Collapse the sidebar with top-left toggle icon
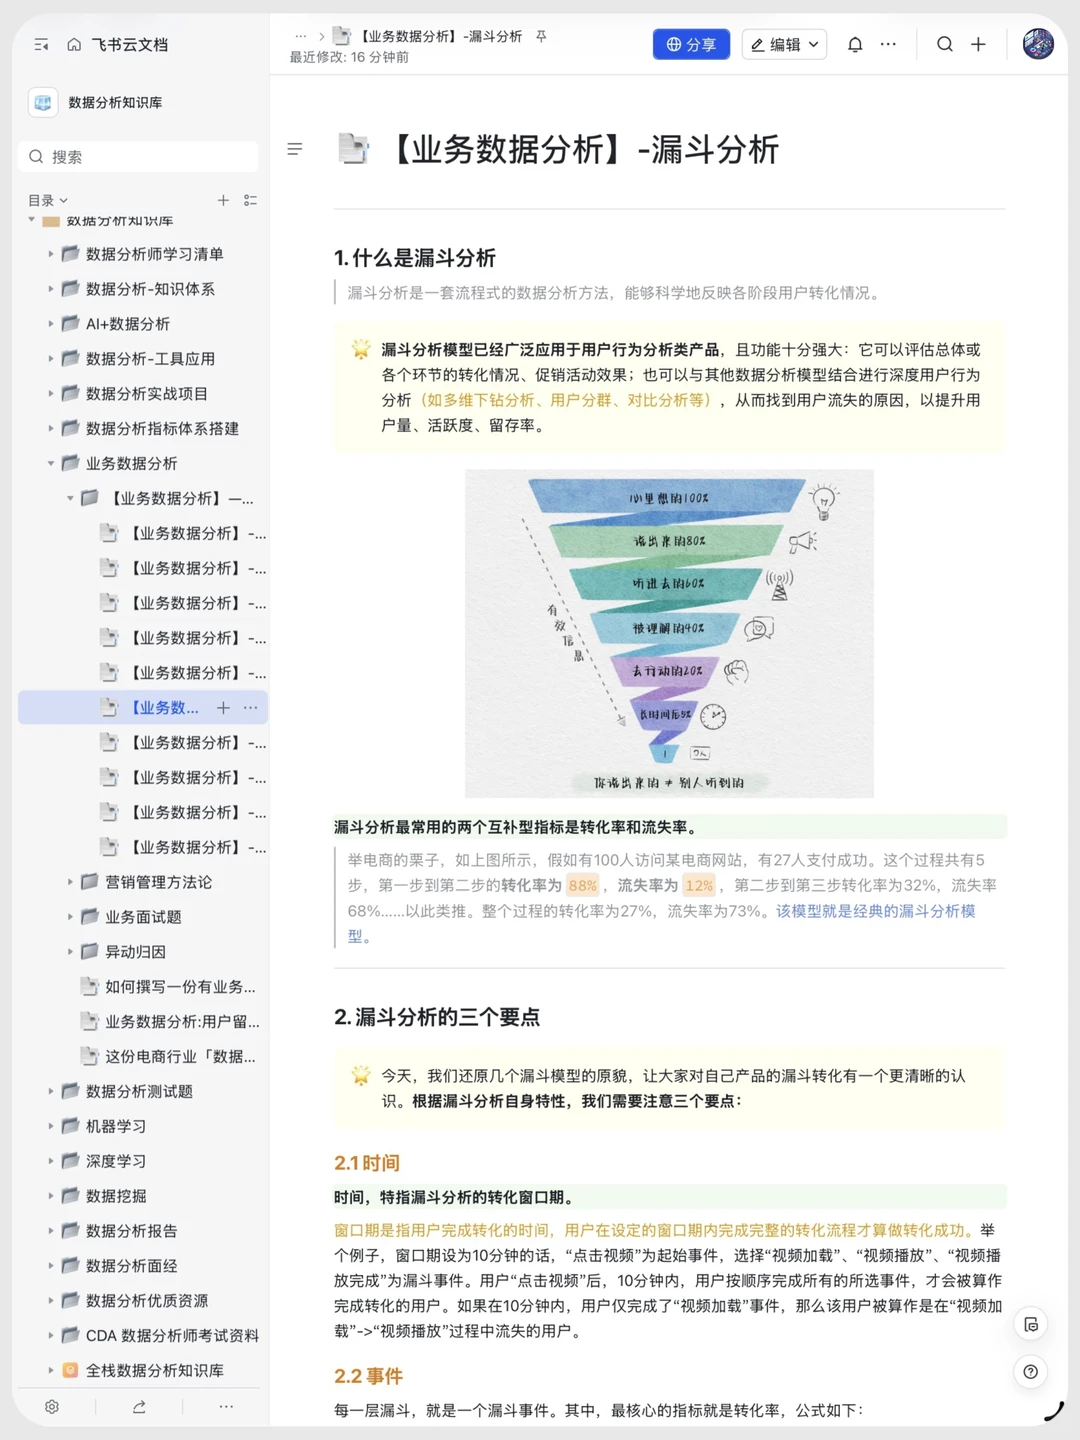The height and width of the screenshot is (1440, 1080). click(41, 45)
